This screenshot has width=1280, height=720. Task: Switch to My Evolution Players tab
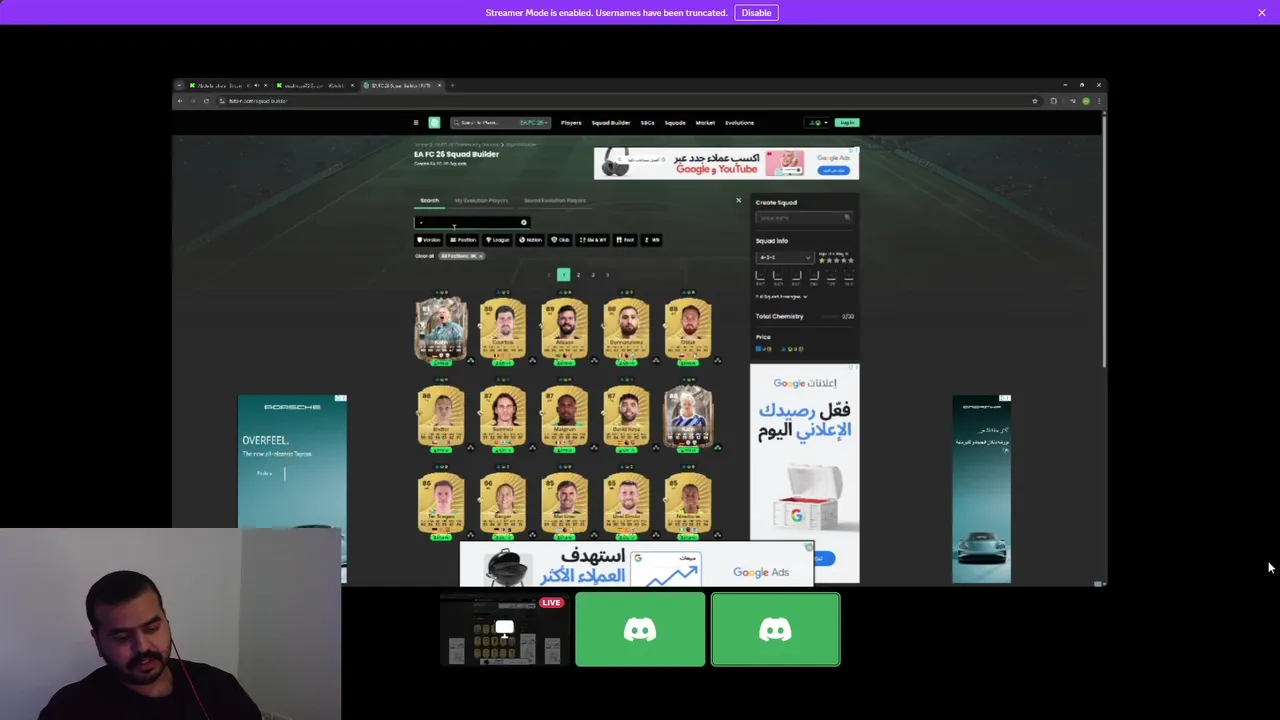[x=481, y=201]
